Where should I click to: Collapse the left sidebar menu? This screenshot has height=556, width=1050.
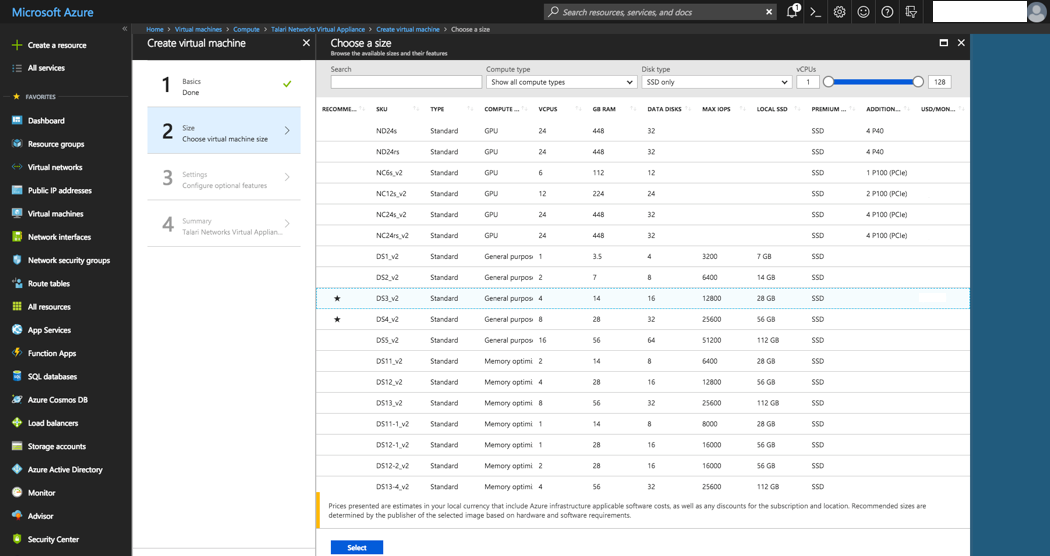[x=124, y=29]
